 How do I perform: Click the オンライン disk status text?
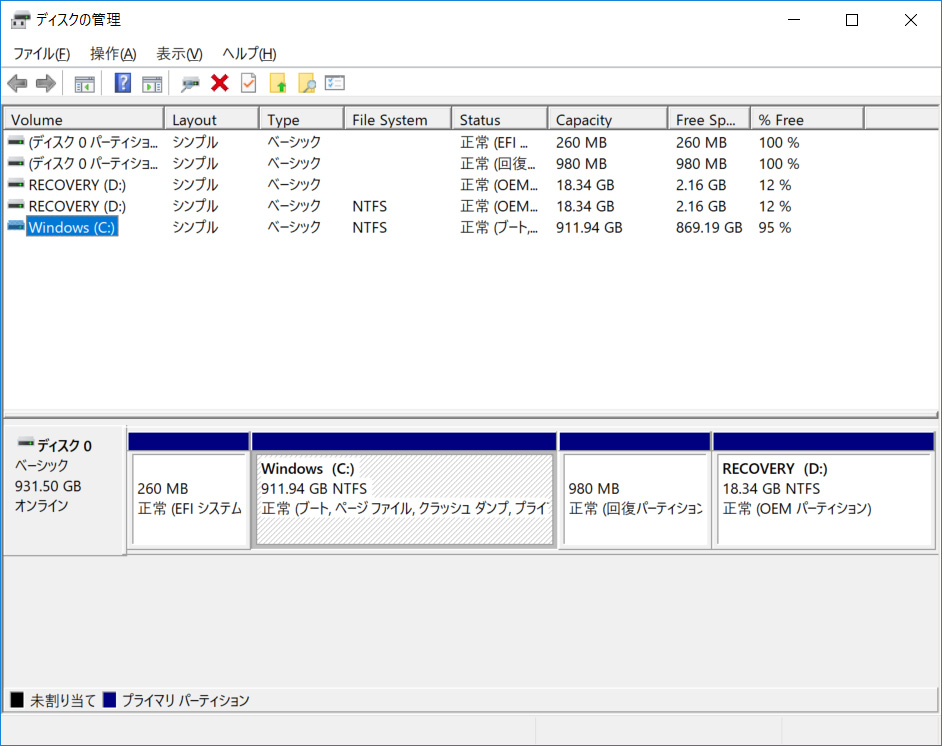tap(41, 506)
